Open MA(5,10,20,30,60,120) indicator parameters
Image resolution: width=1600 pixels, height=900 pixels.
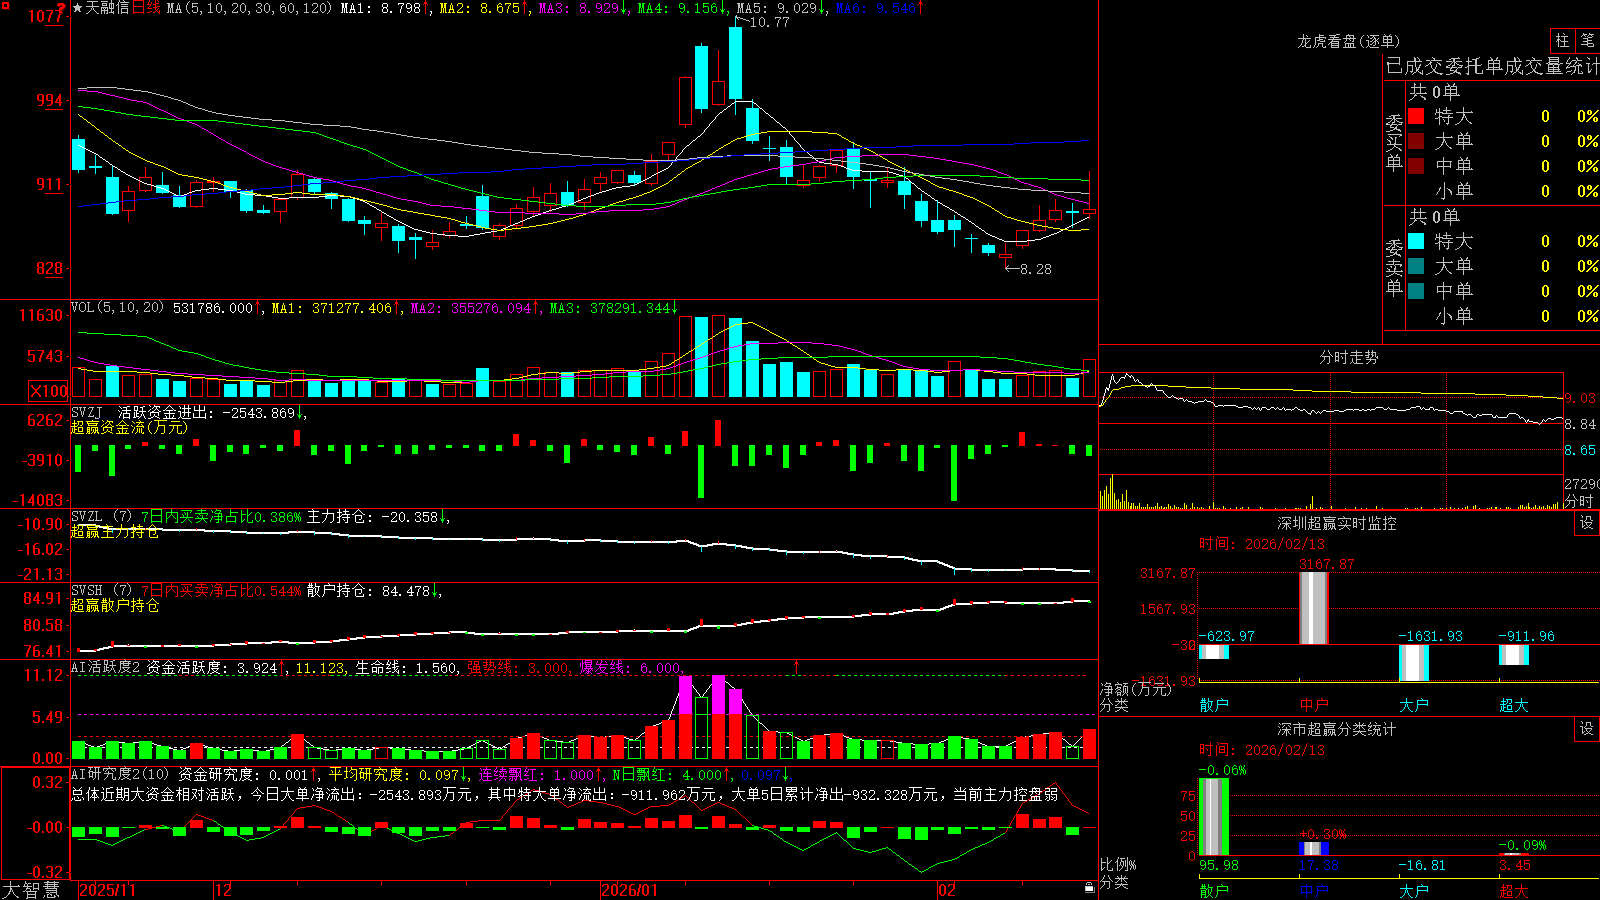coord(248,8)
